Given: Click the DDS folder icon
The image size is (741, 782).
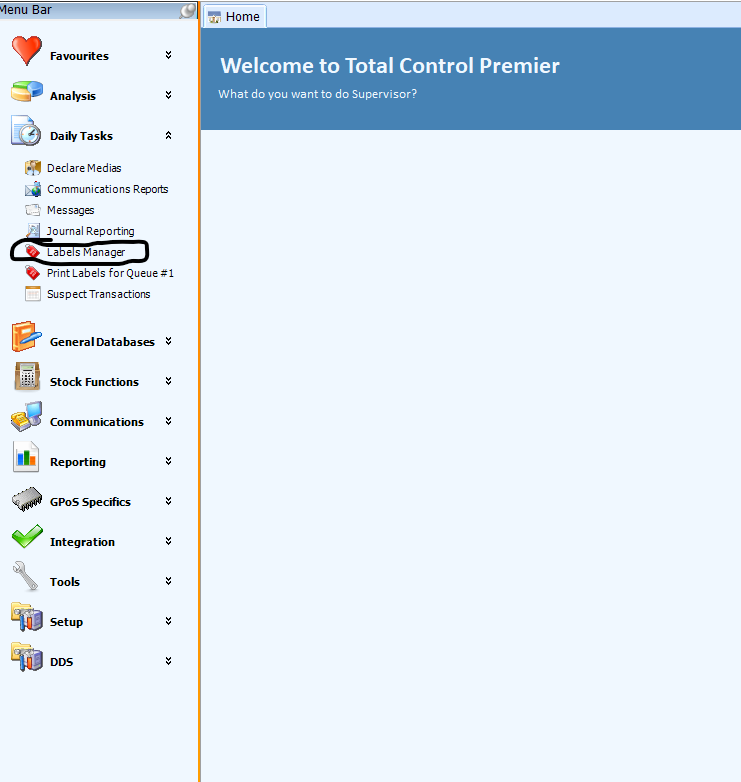Looking at the screenshot, I should 27,657.
